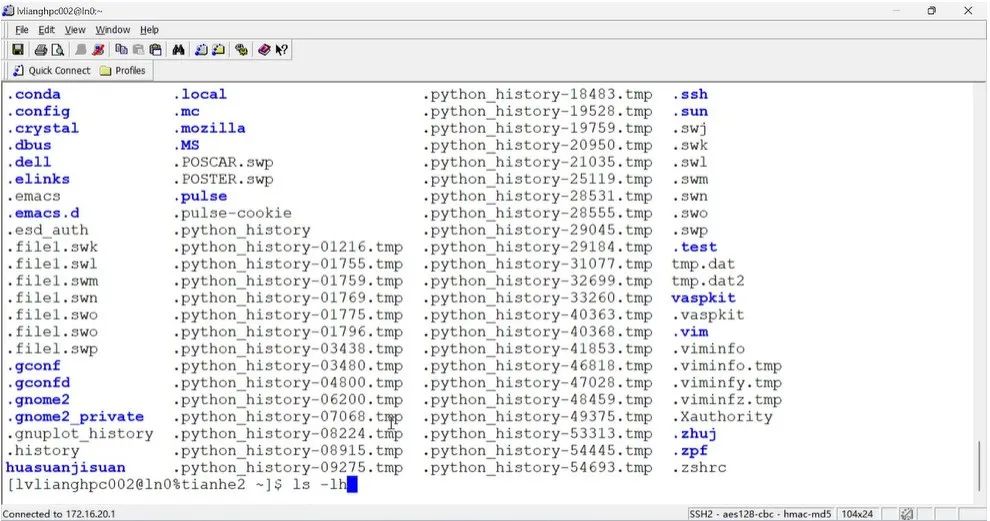Screen dimensions: 990x521
Task: Click the 'tmp.dat2' file name
Action: tap(708, 281)
